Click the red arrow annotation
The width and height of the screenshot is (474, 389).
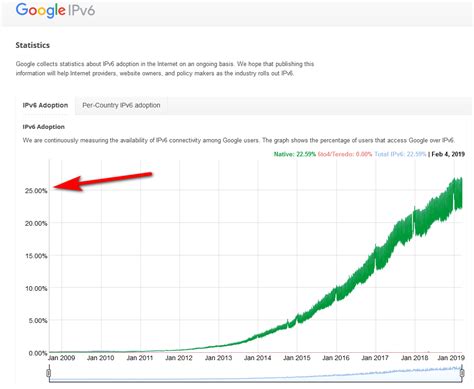pyautogui.click(x=103, y=182)
